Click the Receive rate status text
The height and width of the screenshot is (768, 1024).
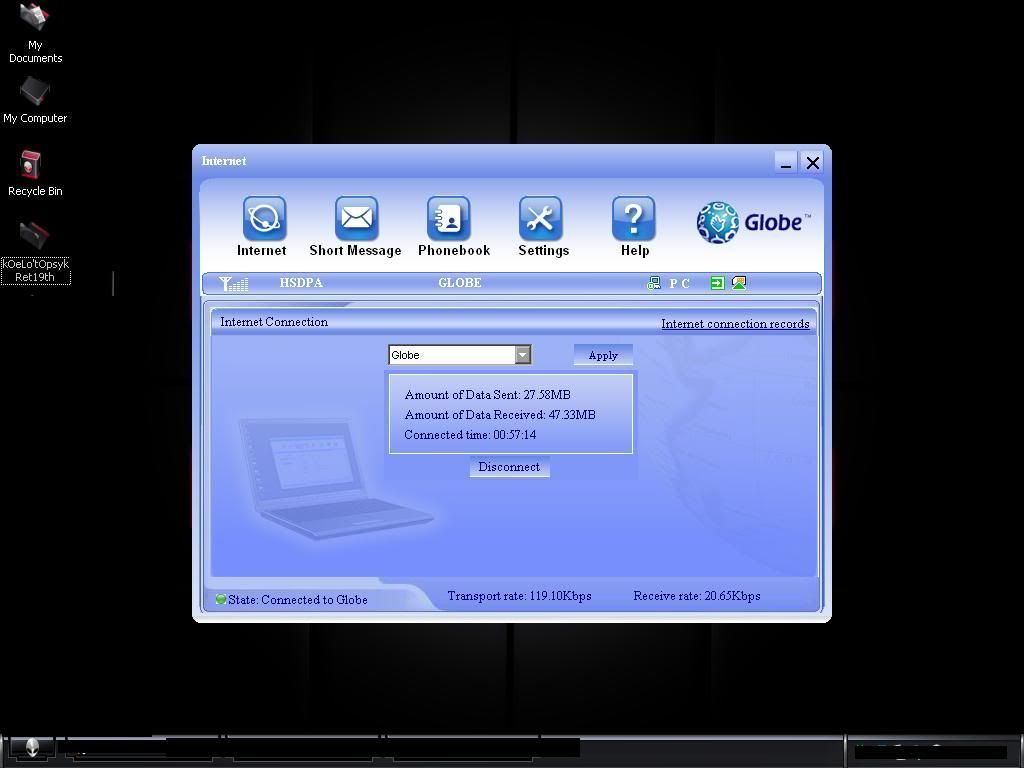[697, 596]
